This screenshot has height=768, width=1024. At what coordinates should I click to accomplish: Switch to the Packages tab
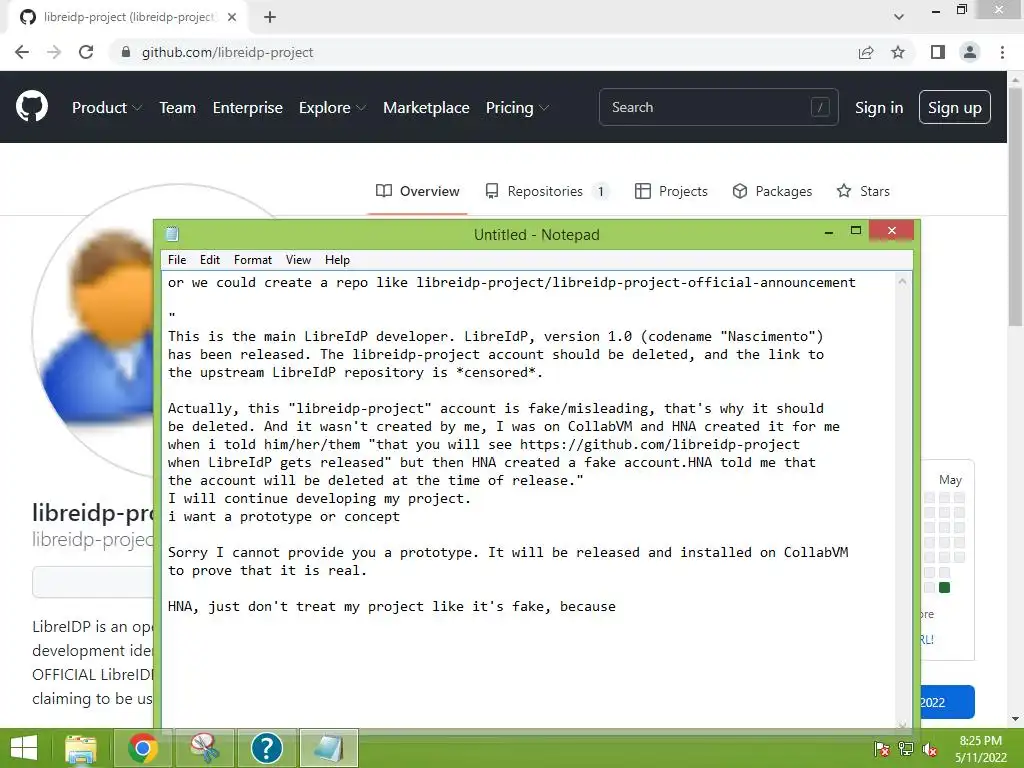click(x=772, y=191)
